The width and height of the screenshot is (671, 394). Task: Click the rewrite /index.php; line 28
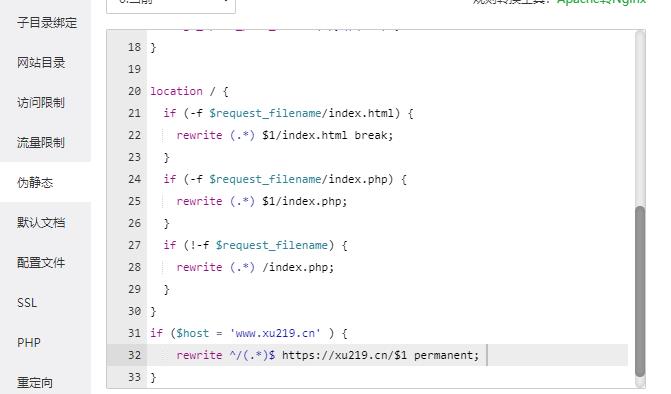(255, 267)
